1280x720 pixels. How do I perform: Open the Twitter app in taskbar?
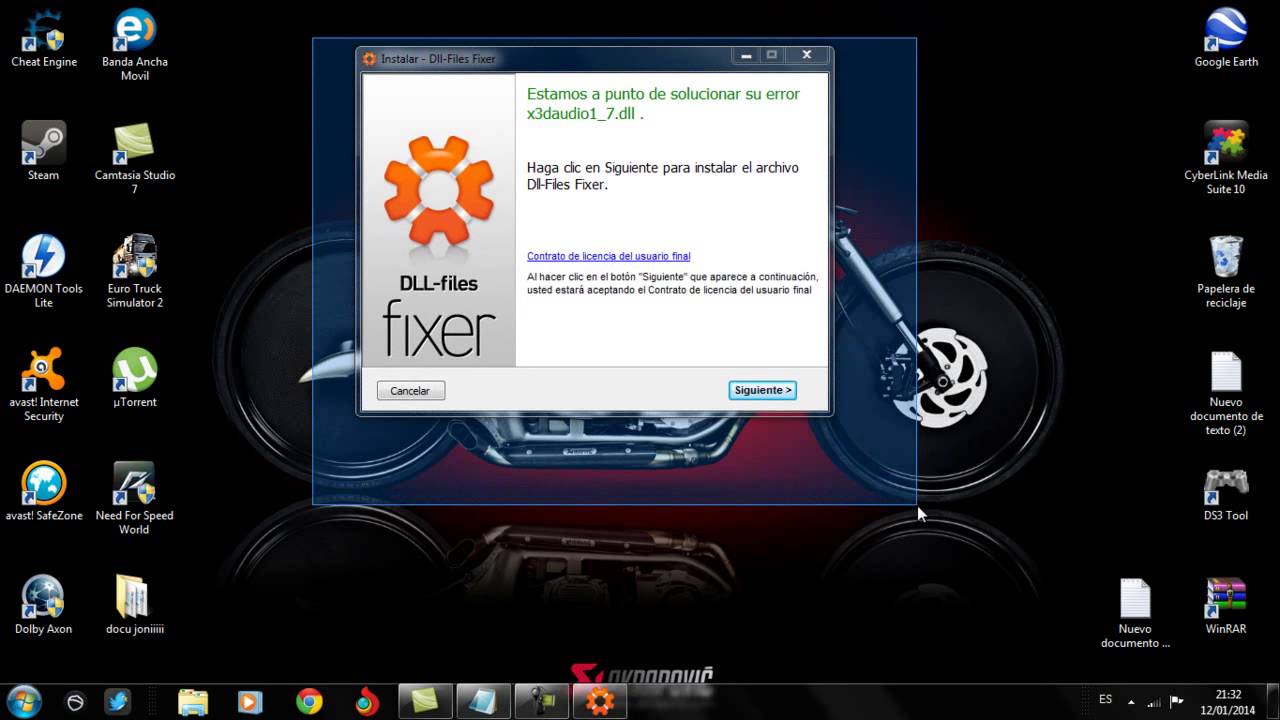118,702
